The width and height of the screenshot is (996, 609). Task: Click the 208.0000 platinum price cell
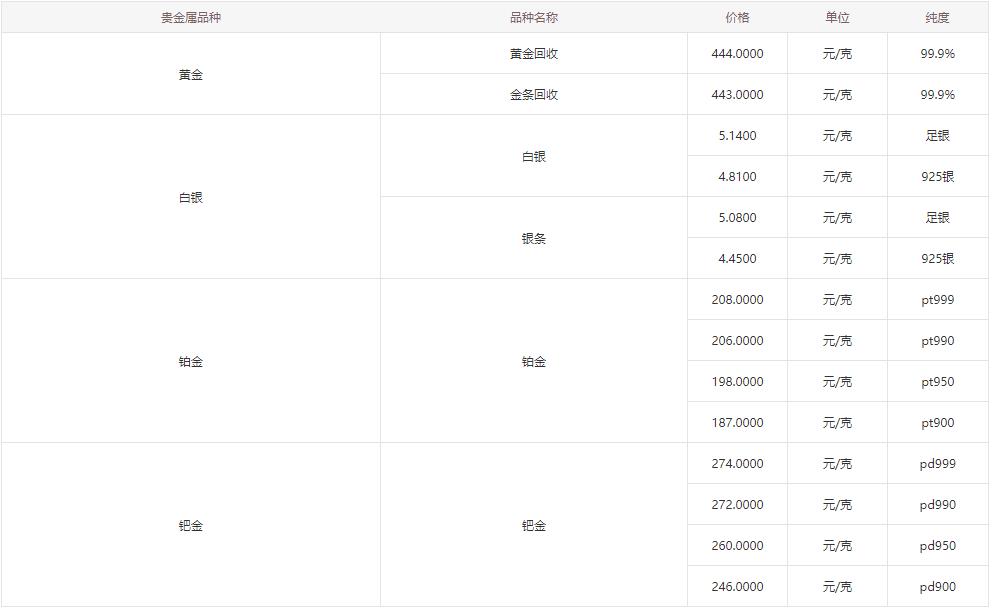tap(737, 300)
